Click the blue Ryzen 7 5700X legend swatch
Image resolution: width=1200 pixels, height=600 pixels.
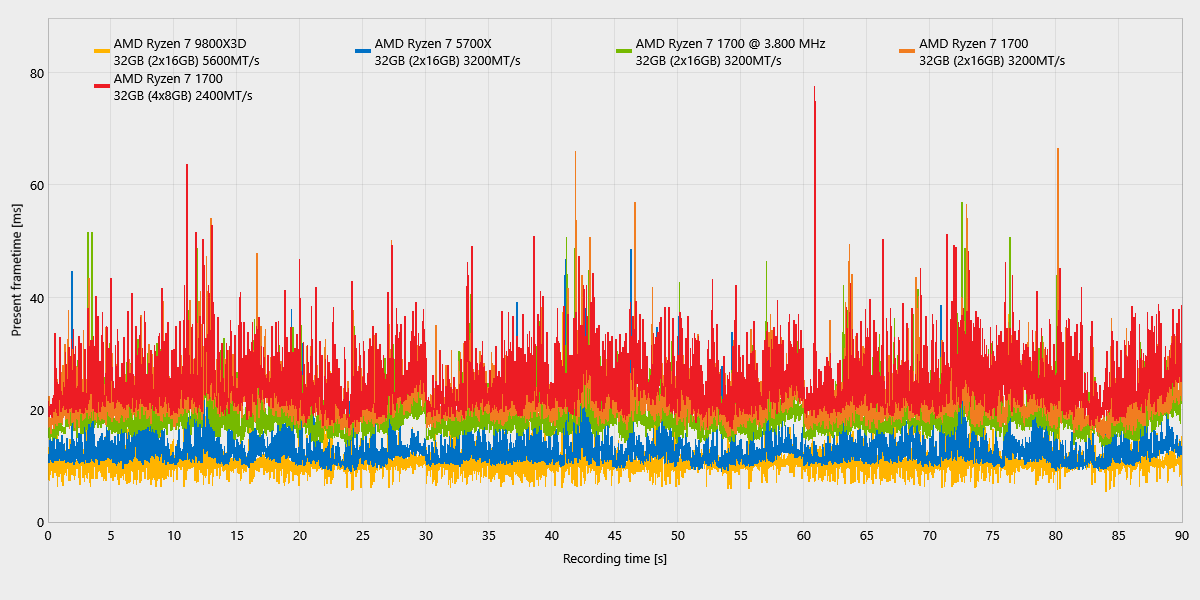(x=363, y=51)
